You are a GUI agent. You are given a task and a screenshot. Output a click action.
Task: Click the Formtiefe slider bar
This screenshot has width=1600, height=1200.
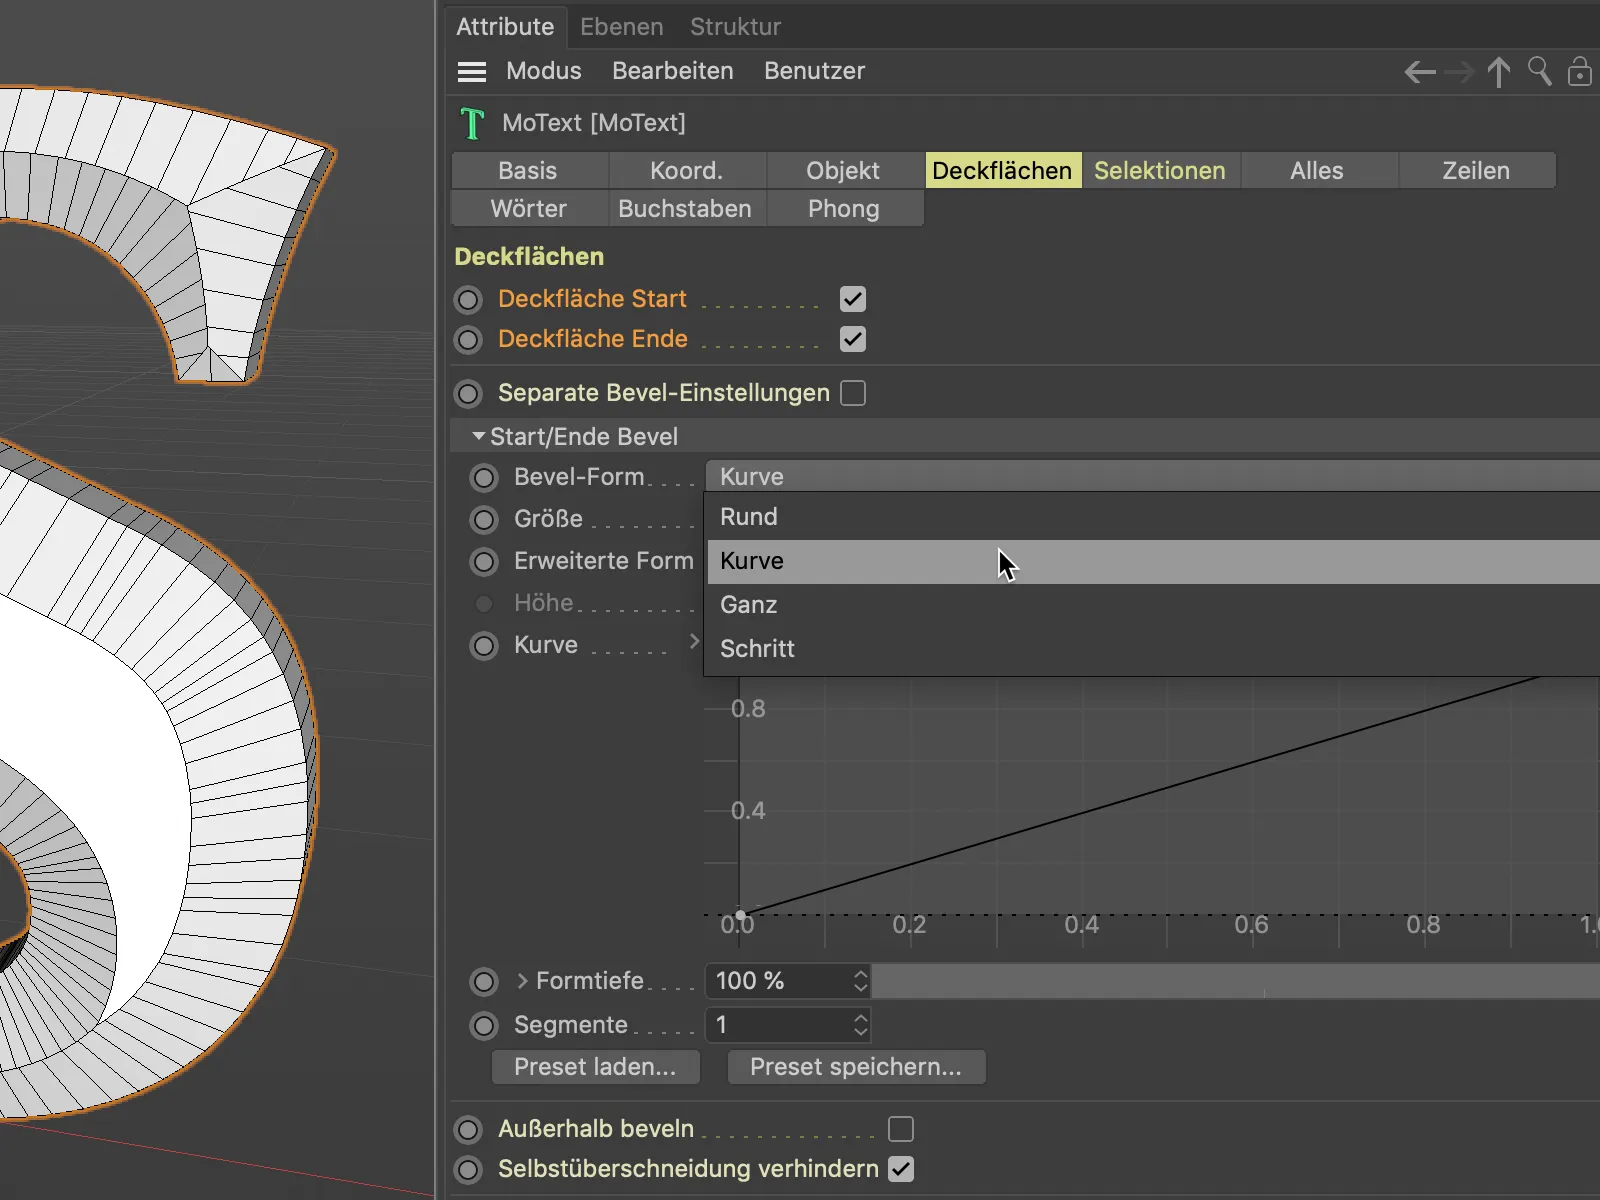[x=1236, y=981]
